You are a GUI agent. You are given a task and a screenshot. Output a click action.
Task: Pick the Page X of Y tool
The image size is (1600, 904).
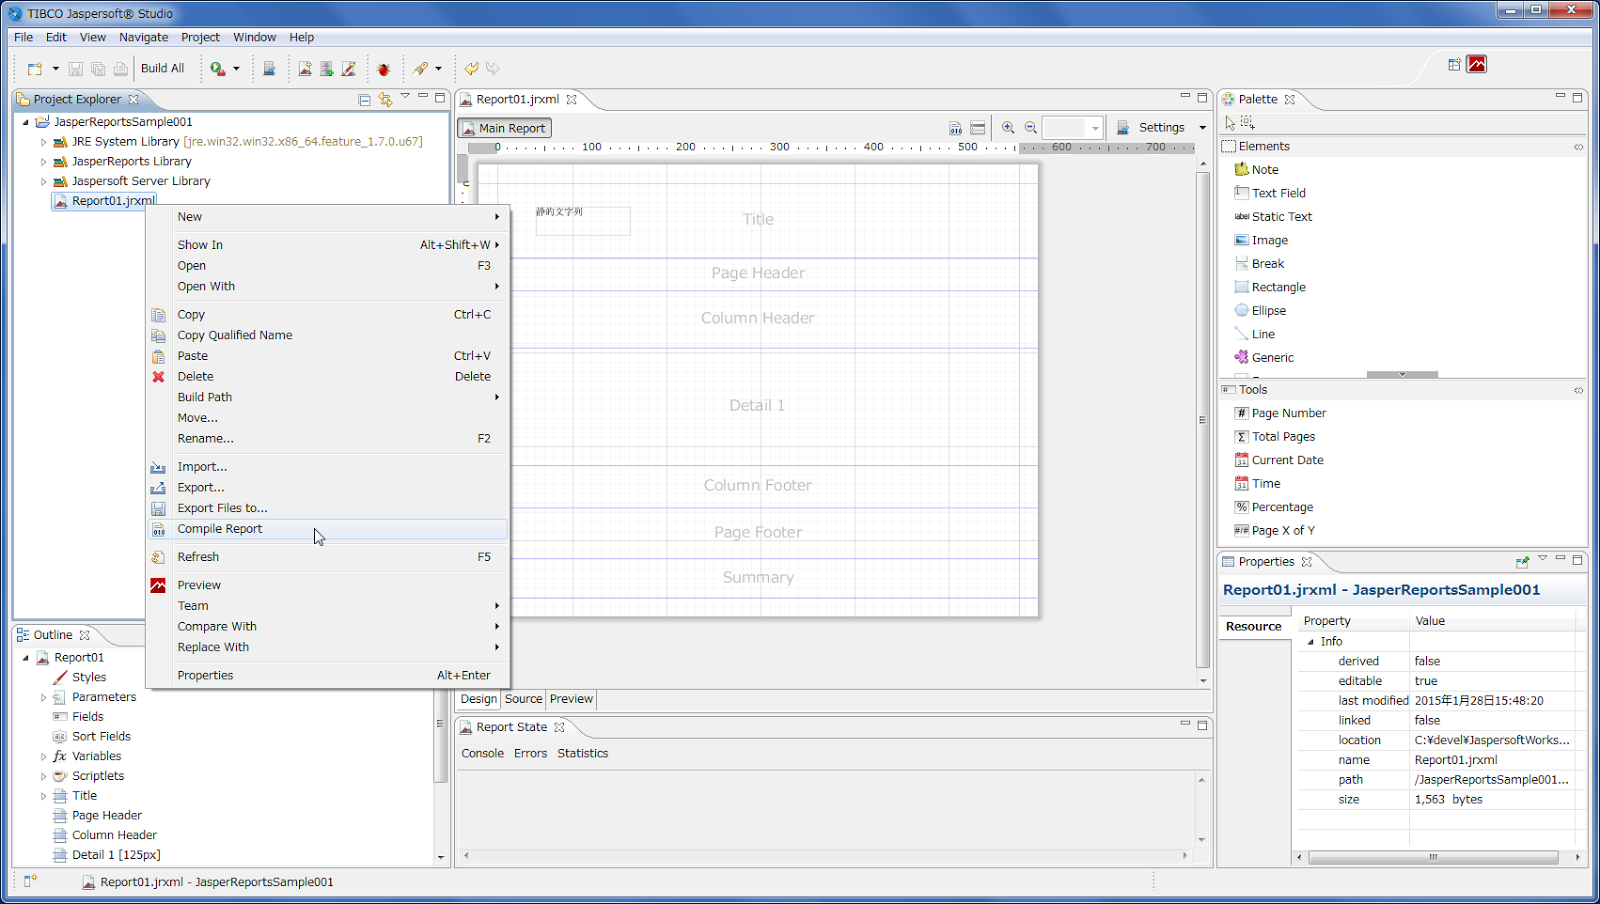point(1282,530)
